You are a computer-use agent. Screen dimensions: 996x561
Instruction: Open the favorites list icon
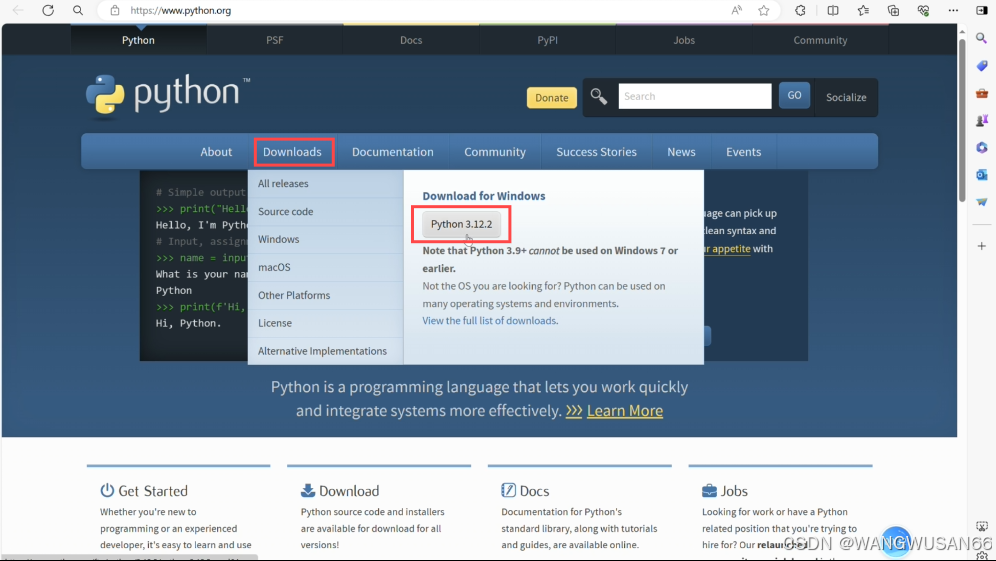click(863, 10)
